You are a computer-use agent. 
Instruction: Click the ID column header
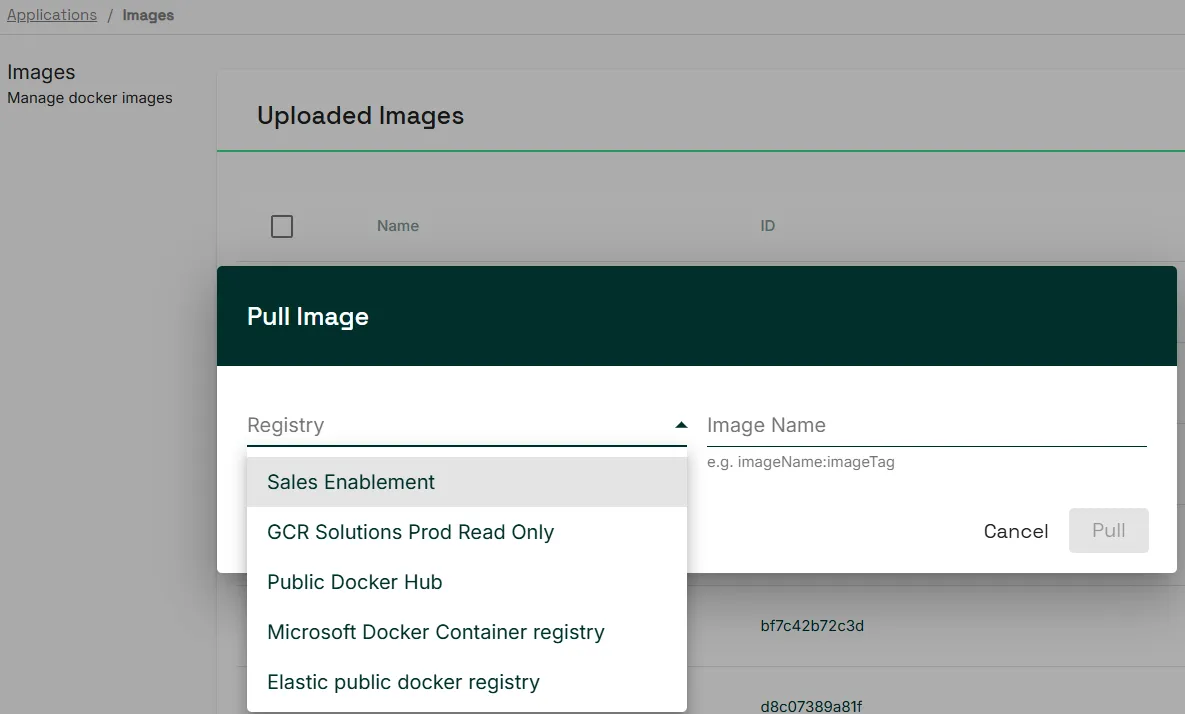pyautogui.click(x=768, y=226)
